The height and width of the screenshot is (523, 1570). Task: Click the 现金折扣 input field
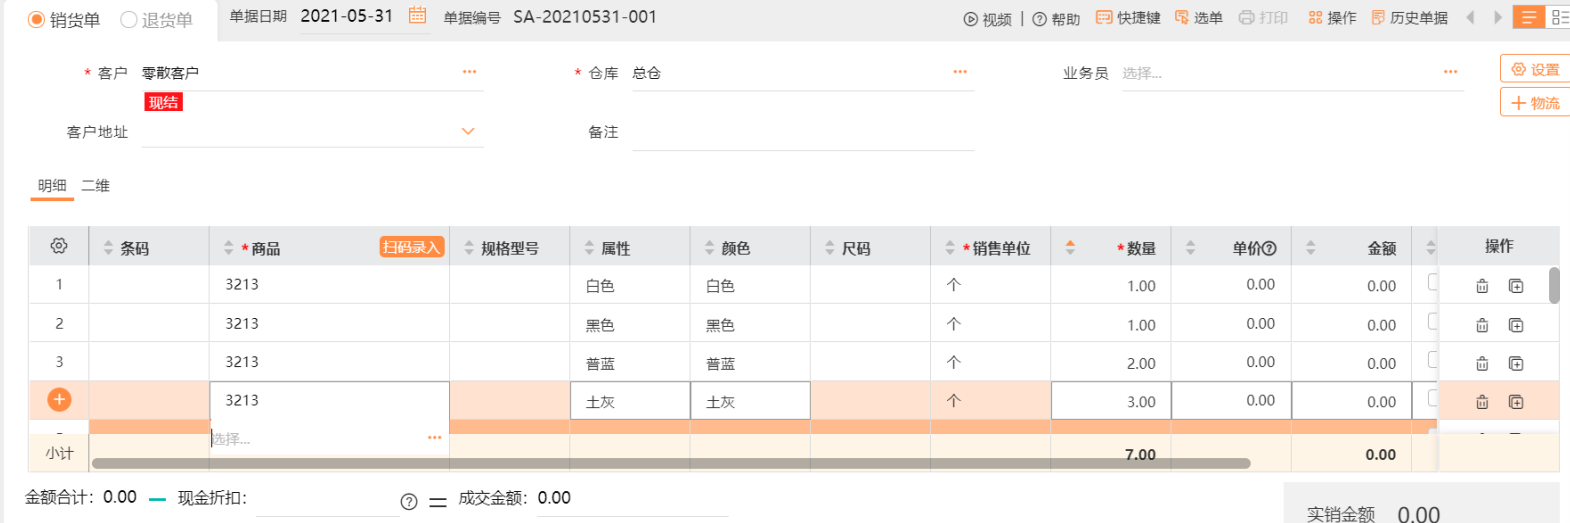tap(327, 499)
